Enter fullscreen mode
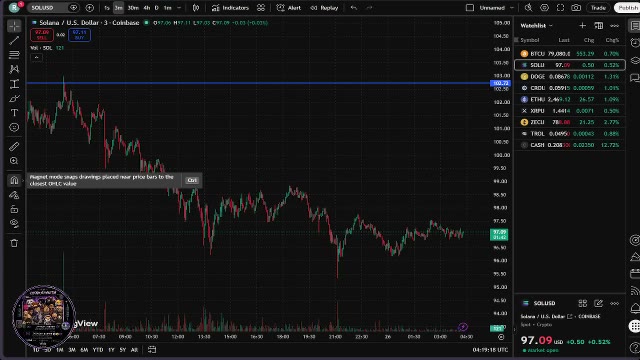 pos(560,8)
